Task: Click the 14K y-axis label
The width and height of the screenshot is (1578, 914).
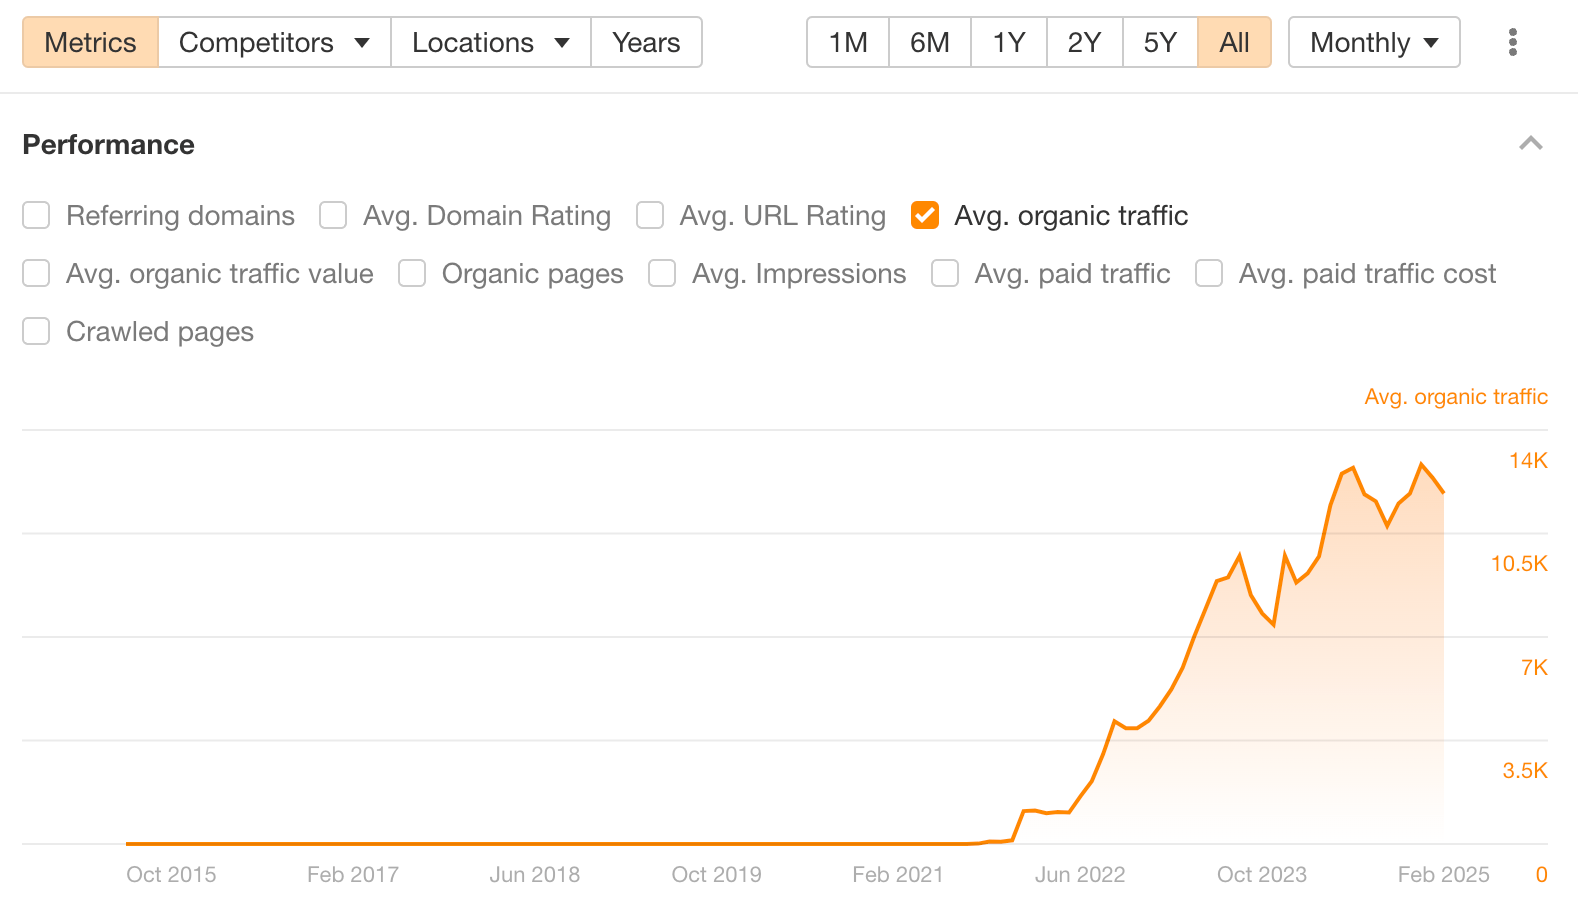Action: click(x=1528, y=461)
